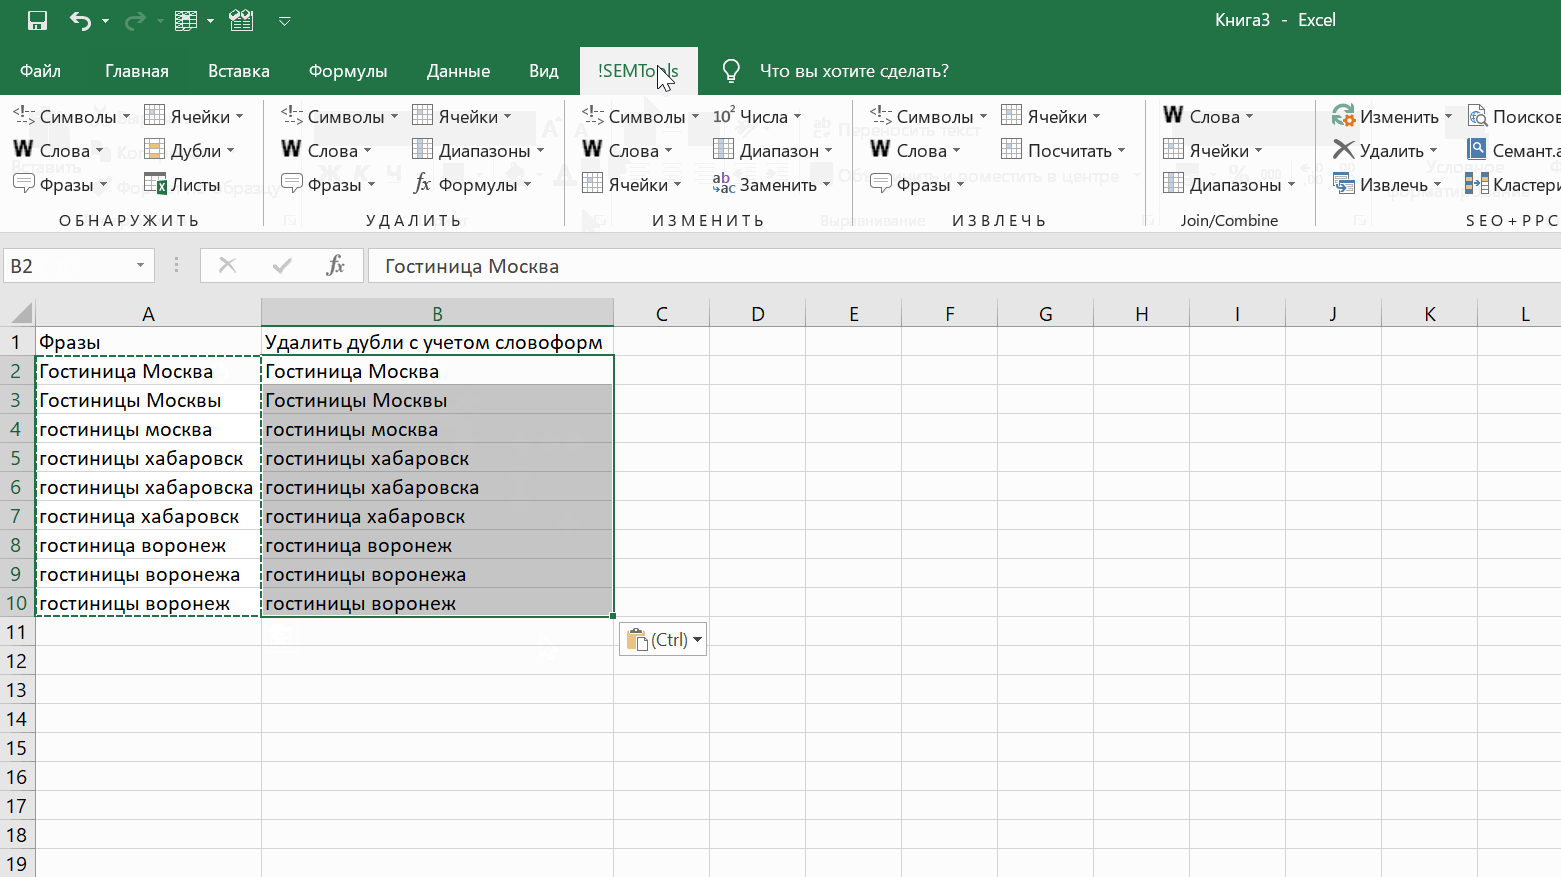Viewport: 1561px width, 877px height.
Task: Open Ячейки in the УДАЛИТЬ group
Action: [462, 117]
